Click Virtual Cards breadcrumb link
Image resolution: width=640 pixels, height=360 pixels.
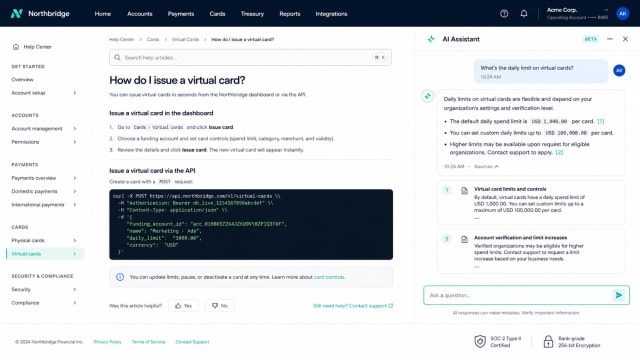(x=185, y=40)
